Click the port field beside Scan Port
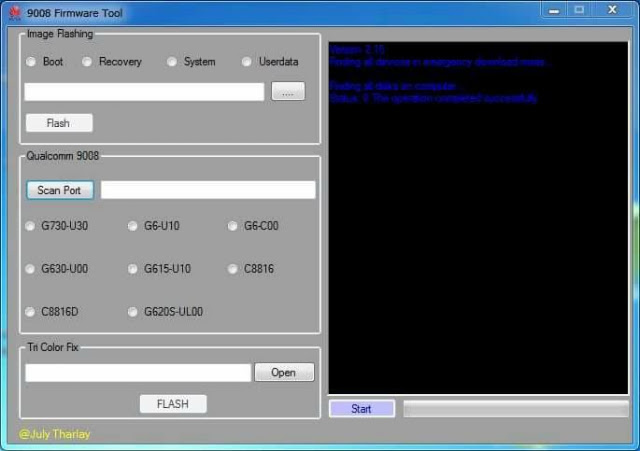Screen dimensions: 640x451 208,190
